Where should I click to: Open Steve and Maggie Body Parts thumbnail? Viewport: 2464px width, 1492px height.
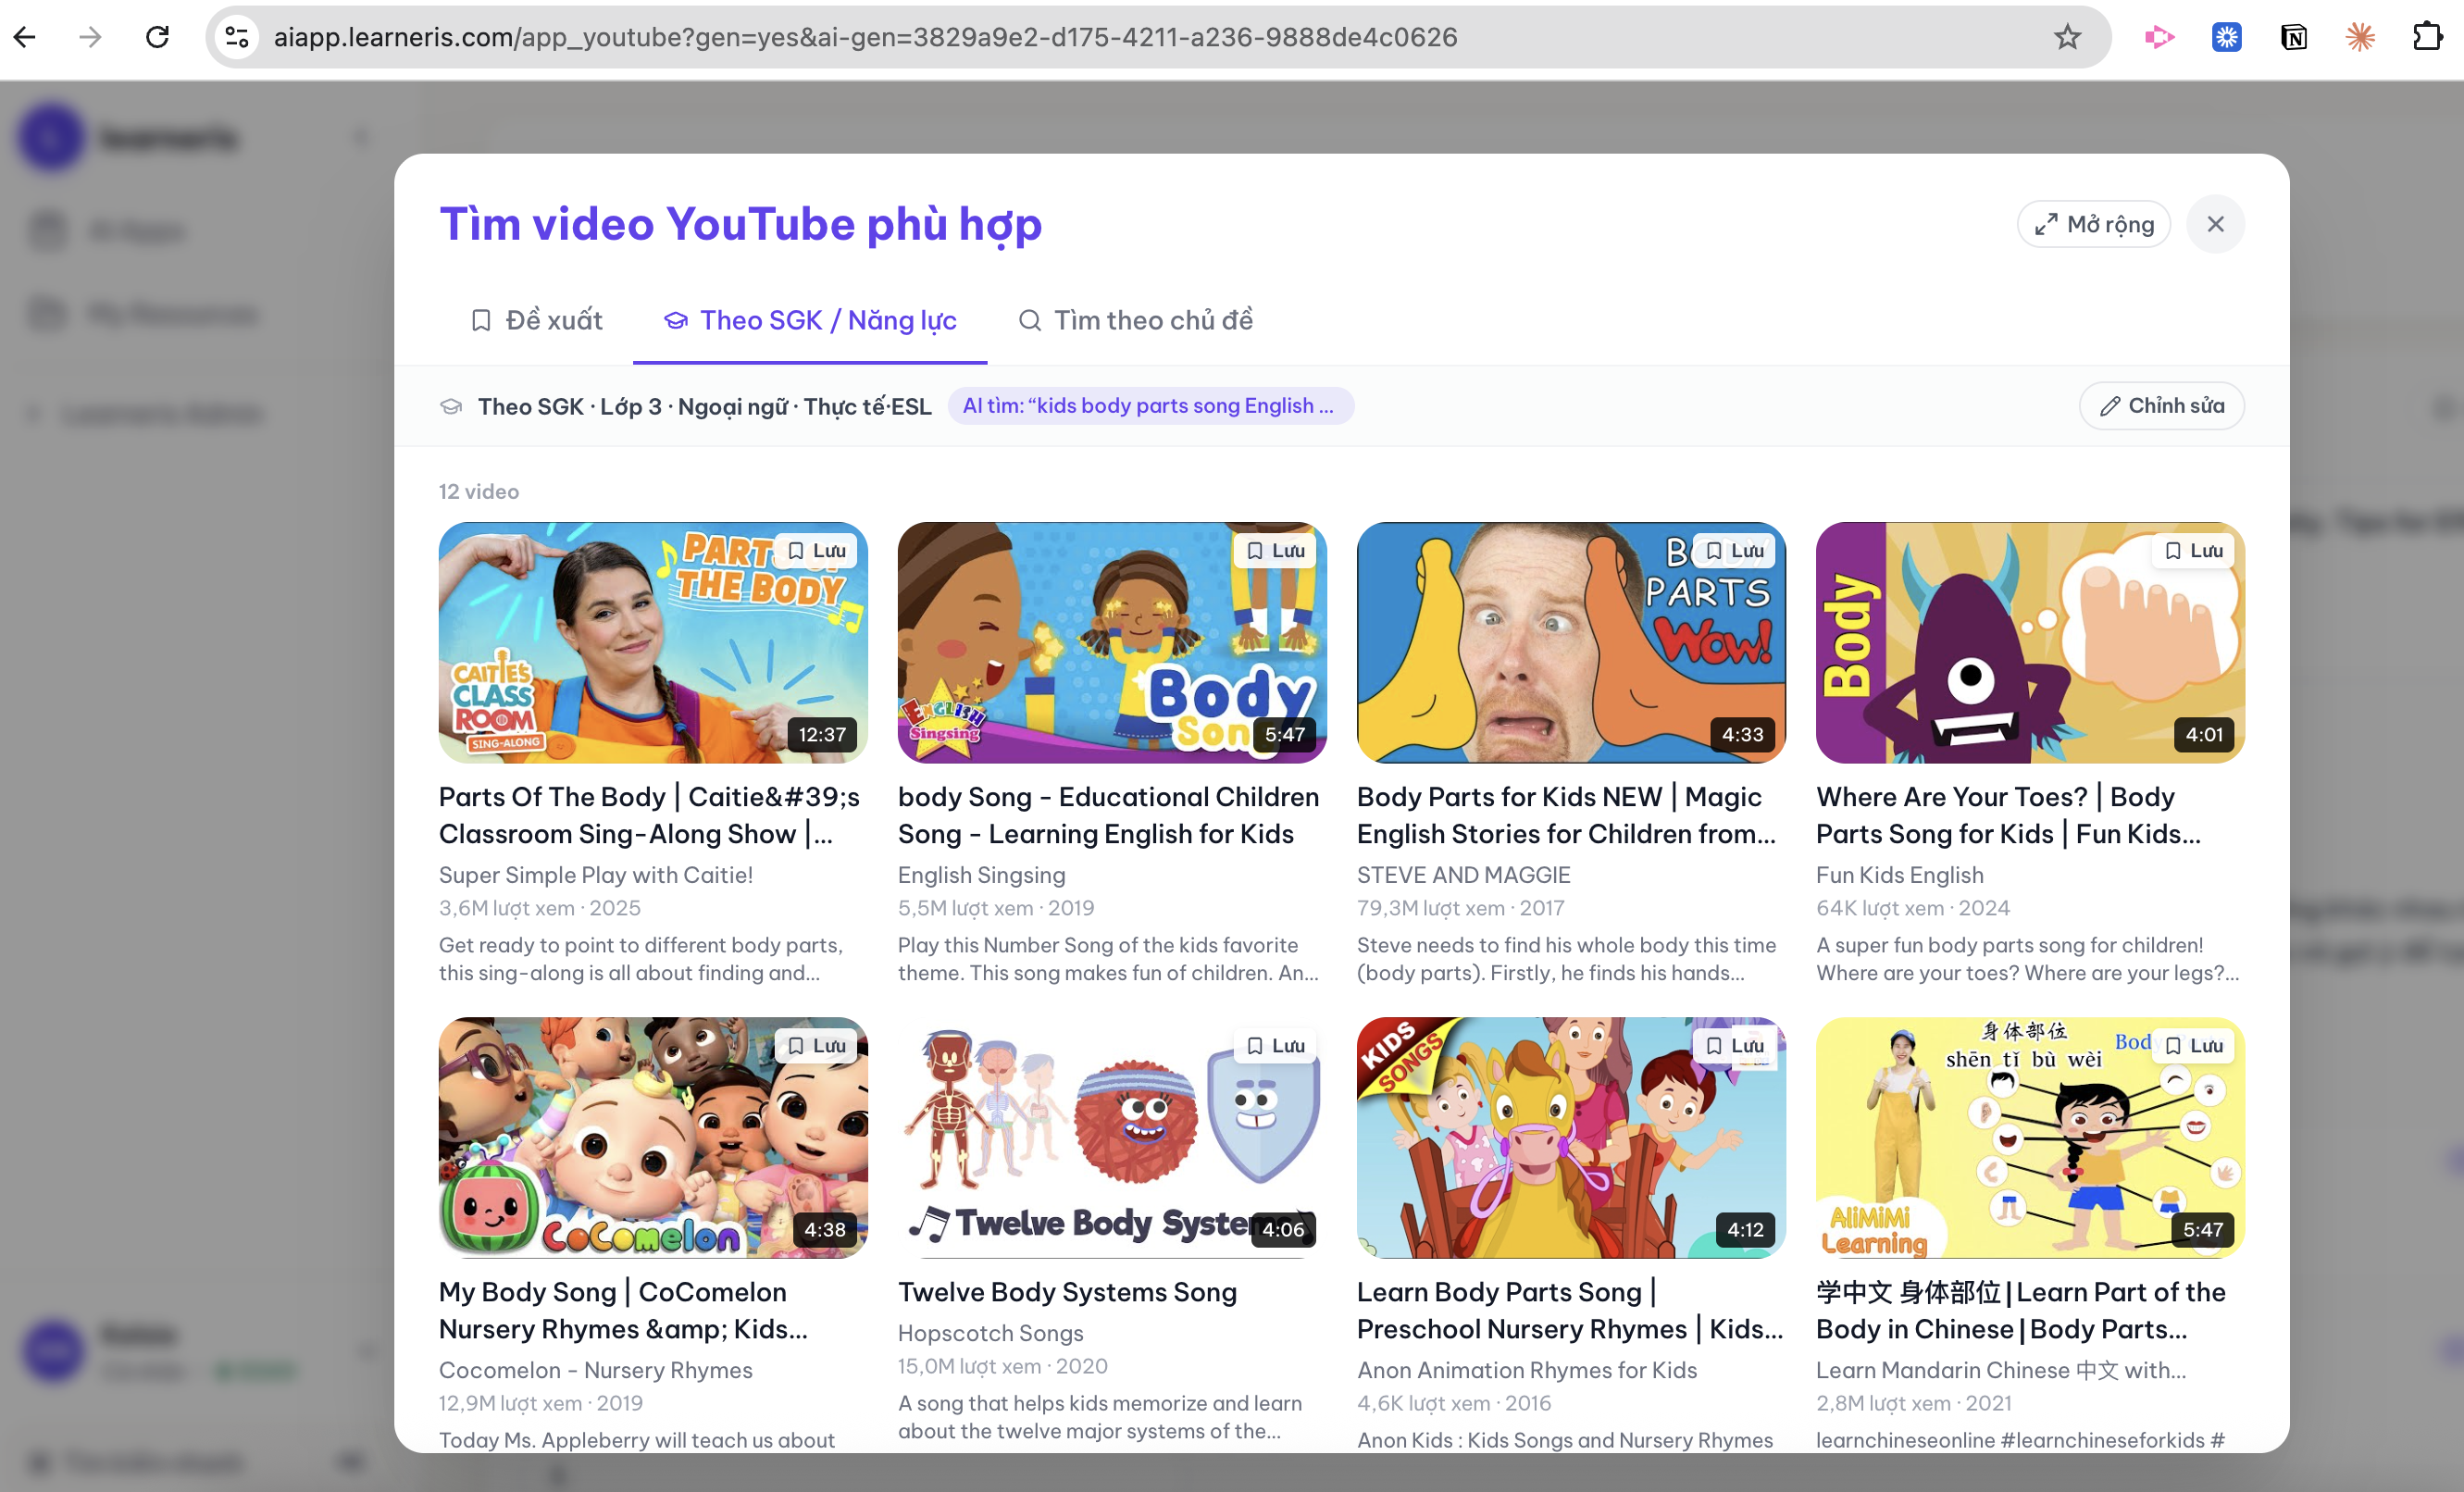click(x=1571, y=643)
